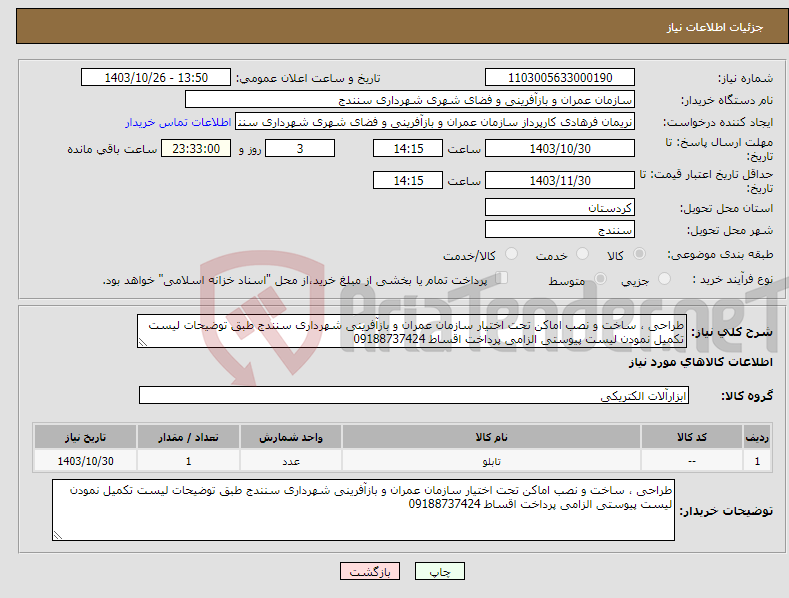Click the تاریخ نیاز column header

(86, 437)
